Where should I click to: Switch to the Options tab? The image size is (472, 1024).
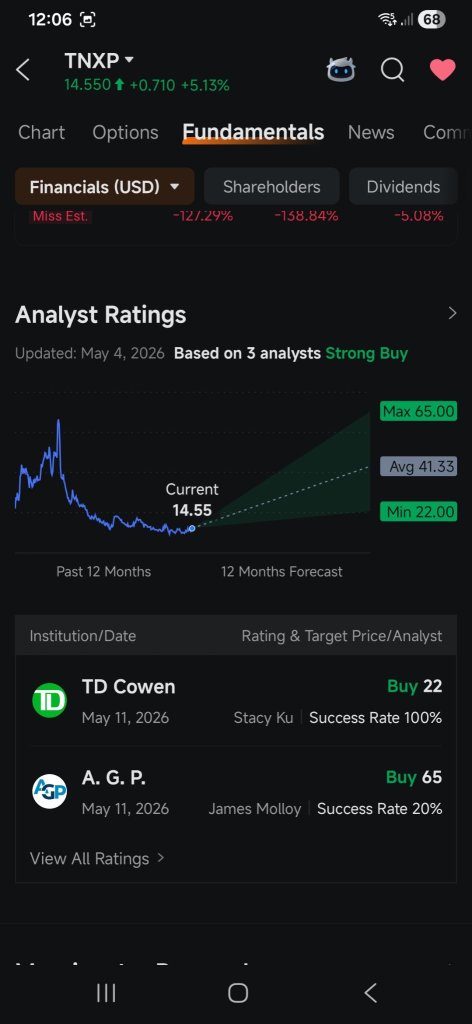click(125, 133)
